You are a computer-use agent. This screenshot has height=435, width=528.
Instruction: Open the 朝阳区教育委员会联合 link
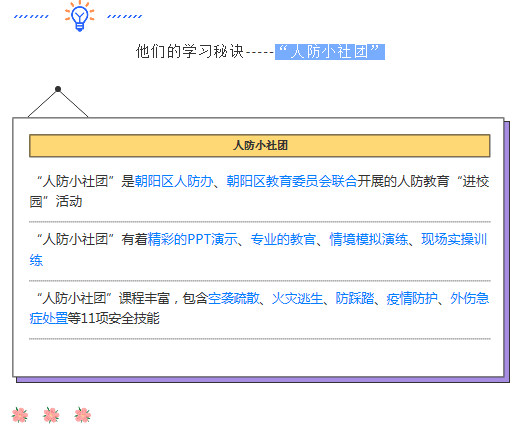(x=292, y=181)
